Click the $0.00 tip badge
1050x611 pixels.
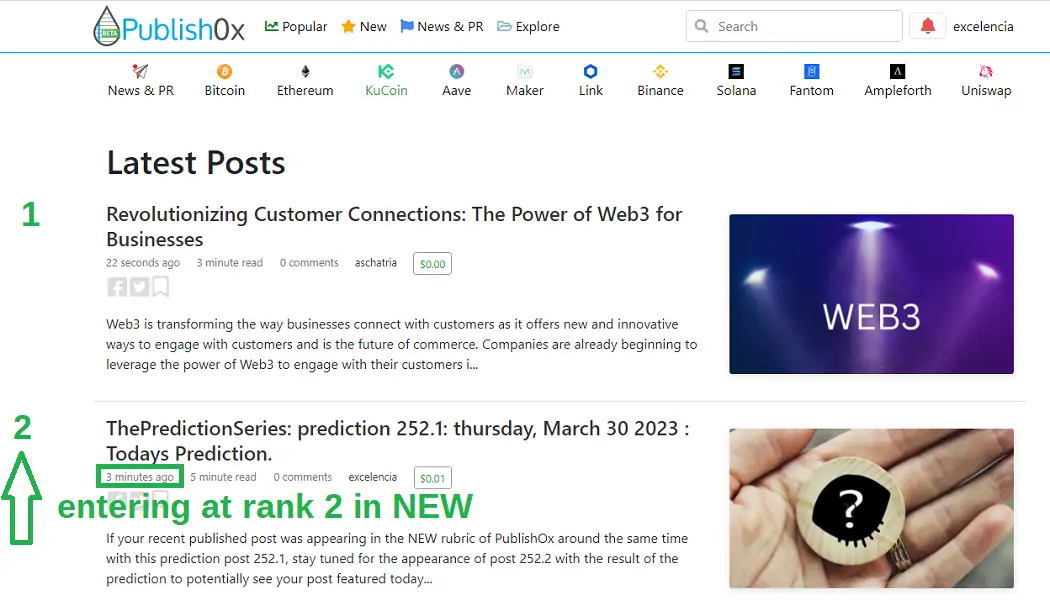(433, 264)
